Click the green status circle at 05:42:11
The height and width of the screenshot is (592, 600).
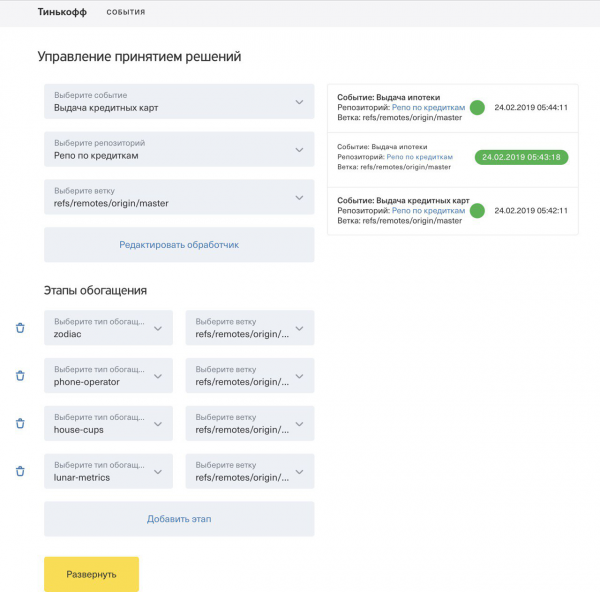click(x=477, y=211)
